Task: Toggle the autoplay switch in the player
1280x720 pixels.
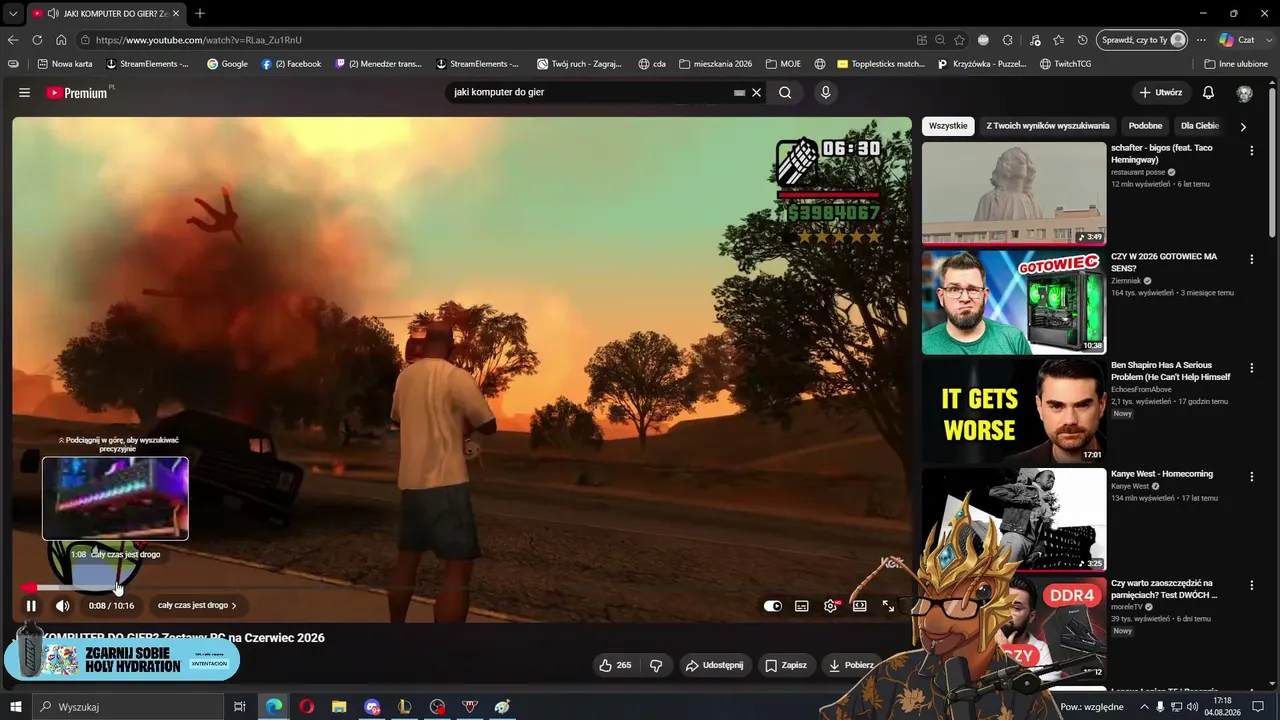Action: point(773,606)
